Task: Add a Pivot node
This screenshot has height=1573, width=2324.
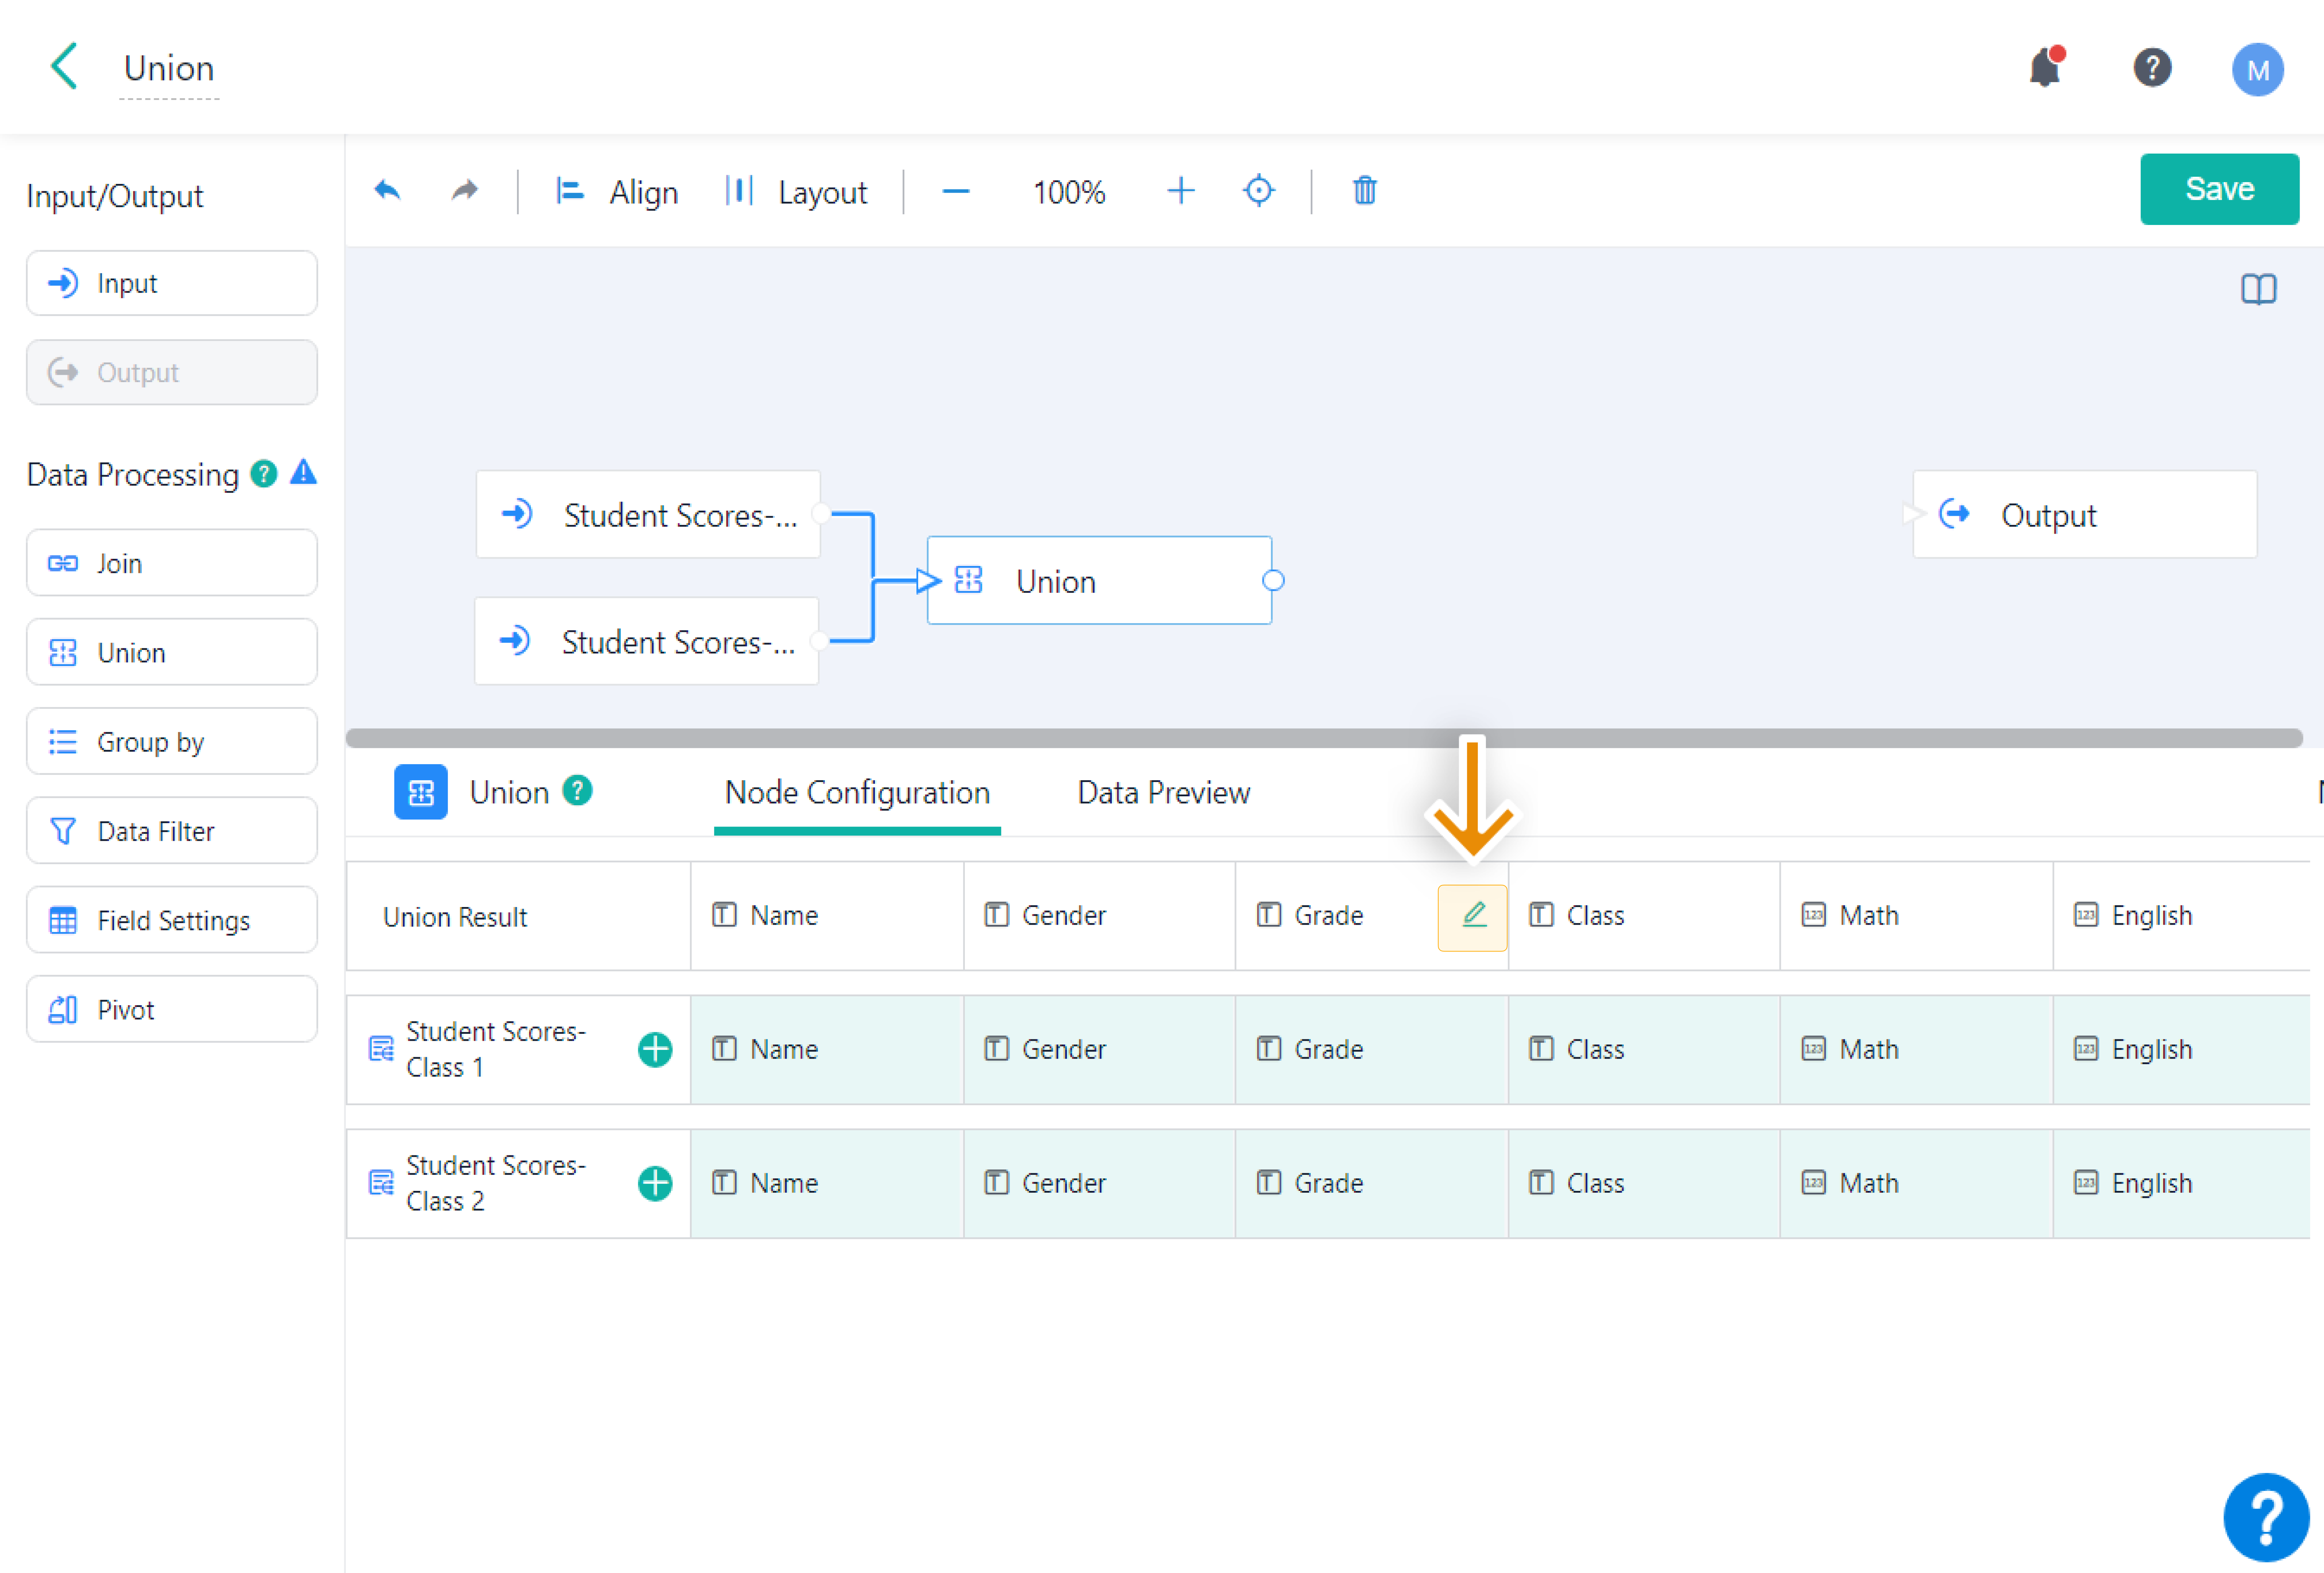Action: pyautogui.click(x=172, y=1009)
